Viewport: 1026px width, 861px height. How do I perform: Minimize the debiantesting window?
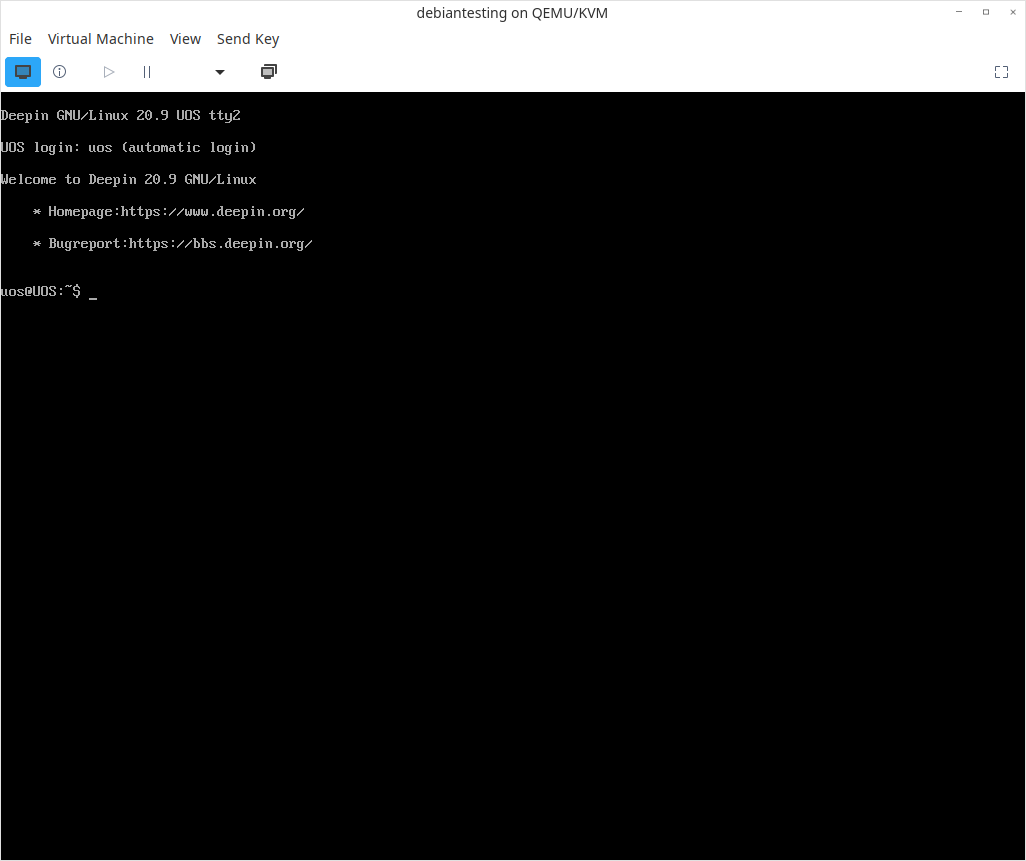tap(959, 12)
